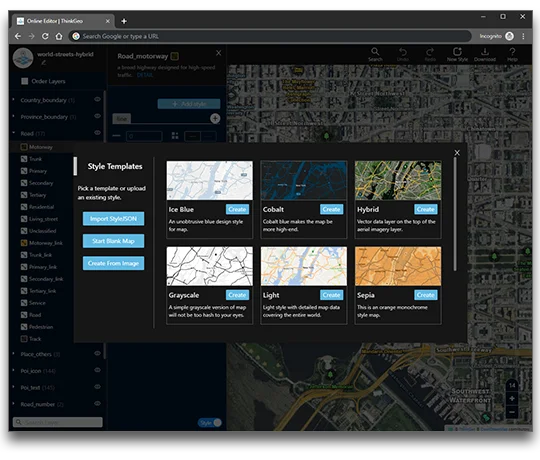Screen dimensions: 540x460
Task: Expand the Place_others layer group
Action: [14, 354]
